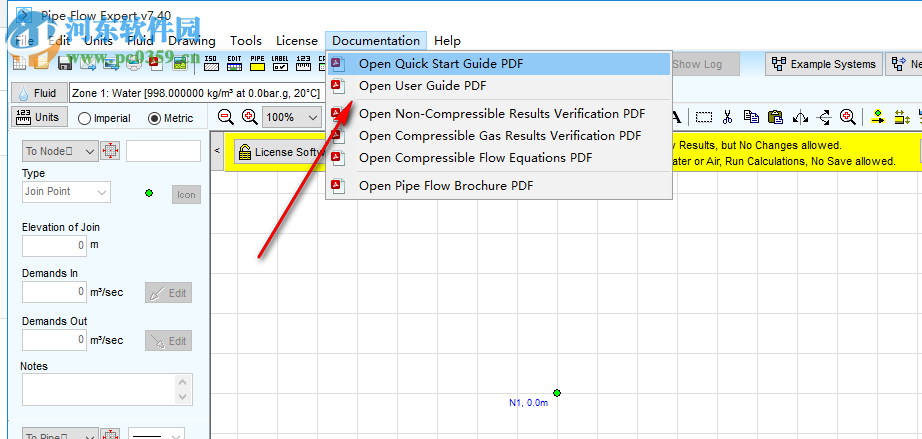
Task: Toggle the ISO isometric grid icon
Action: [x=212, y=63]
